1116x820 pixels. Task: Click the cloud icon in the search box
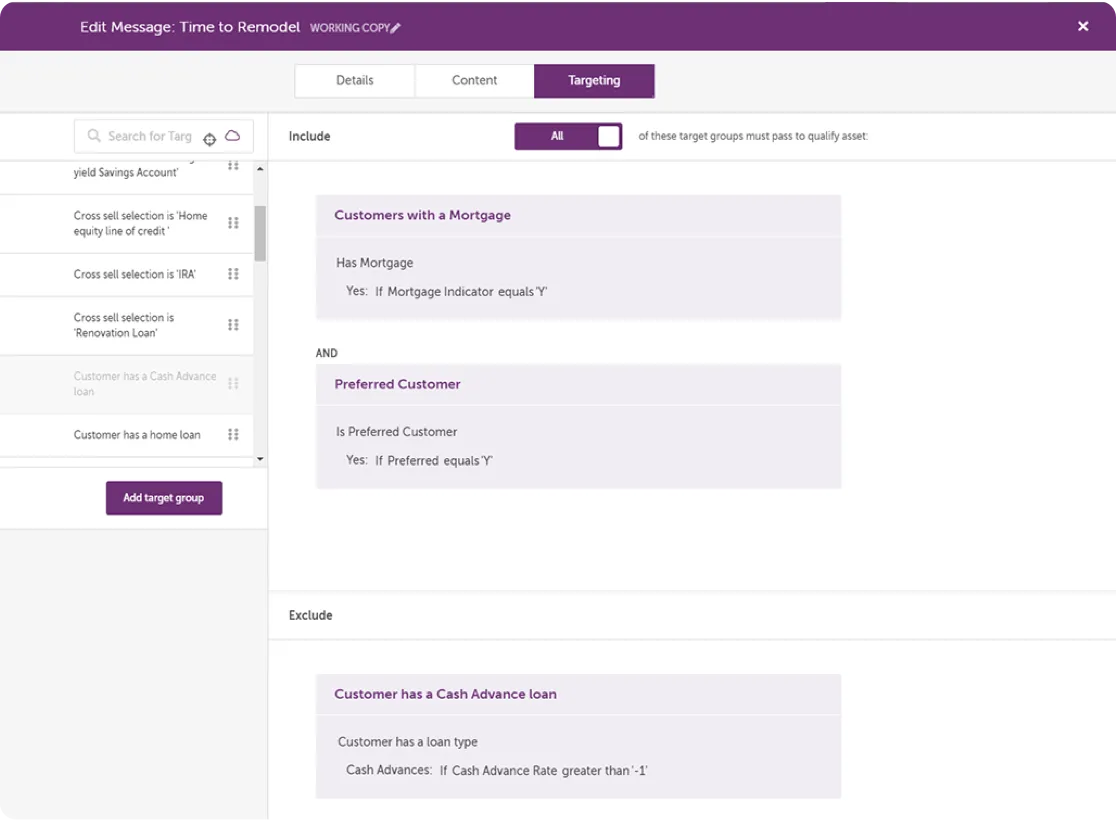pos(232,136)
